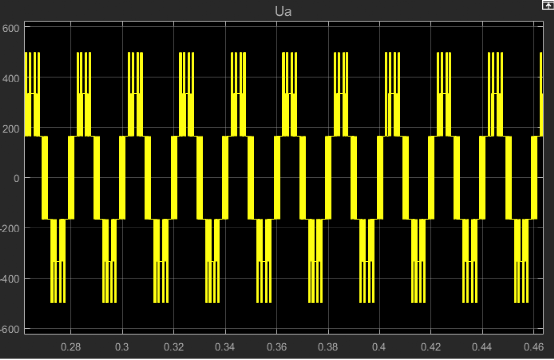Image resolution: width=554 pixels, height=360 pixels.
Task: Click the 0.44 tick label on time axis
Action: (482, 347)
